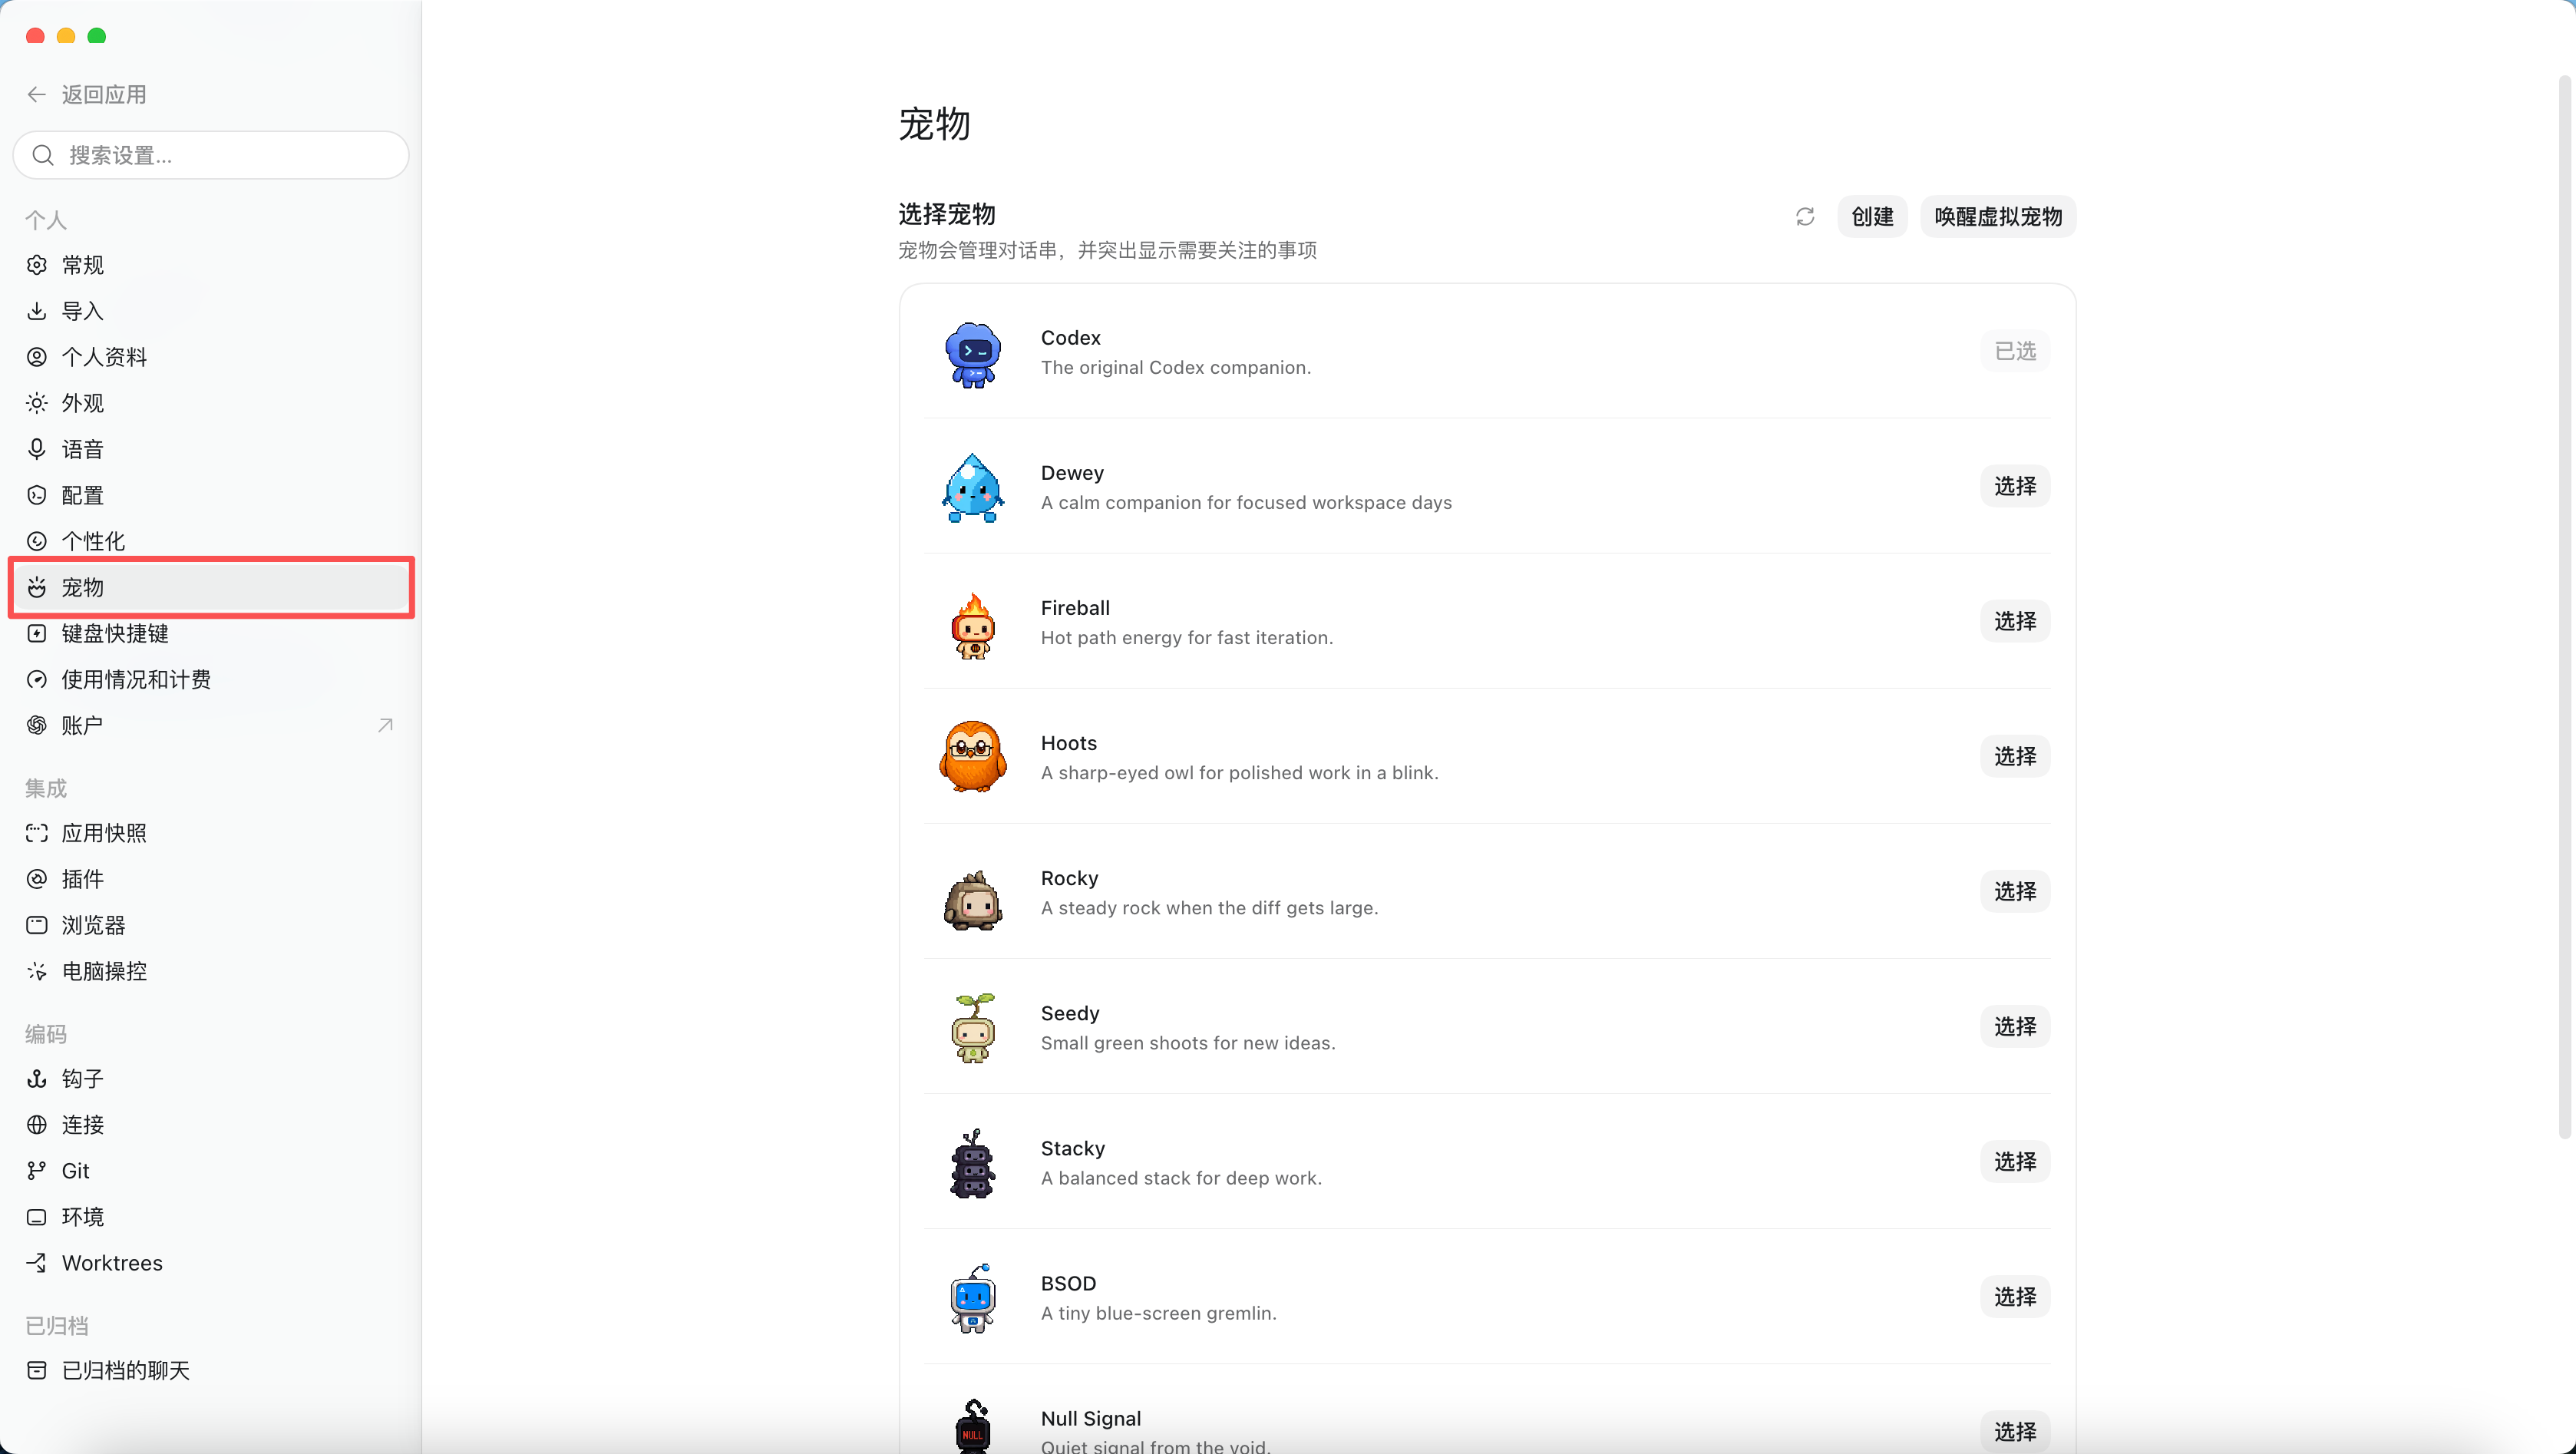The height and width of the screenshot is (1454, 2576).
Task: Open the 外观 settings section
Action: coord(211,403)
